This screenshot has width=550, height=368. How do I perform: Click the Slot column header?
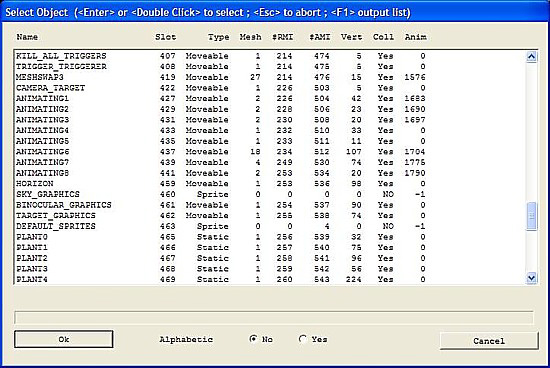click(166, 37)
